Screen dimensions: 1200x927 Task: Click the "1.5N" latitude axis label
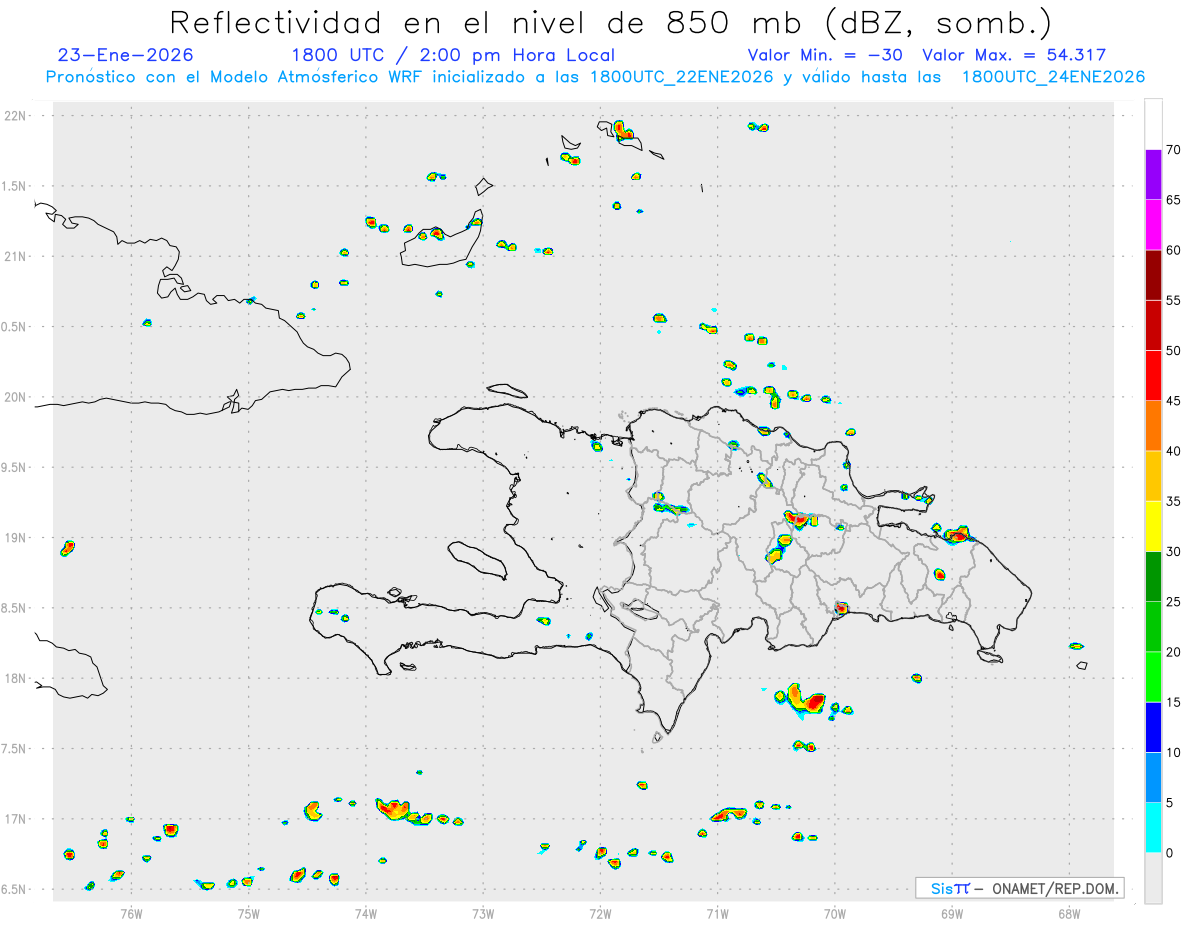click(x=15, y=186)
